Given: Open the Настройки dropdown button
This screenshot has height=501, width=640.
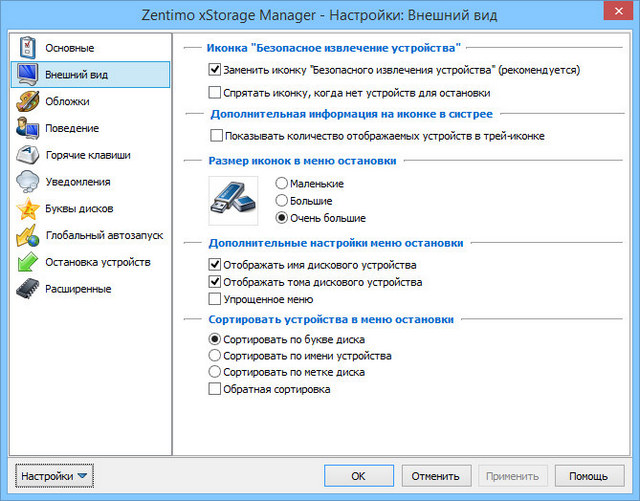Looking at the screenshot, I should pyautogui.click(x=54, y=476).
